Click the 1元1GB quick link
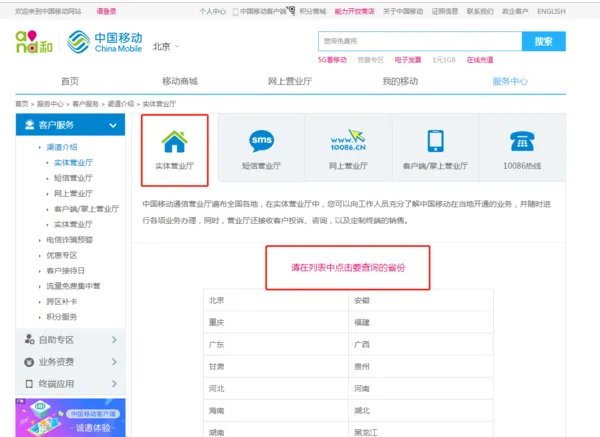 444,60
